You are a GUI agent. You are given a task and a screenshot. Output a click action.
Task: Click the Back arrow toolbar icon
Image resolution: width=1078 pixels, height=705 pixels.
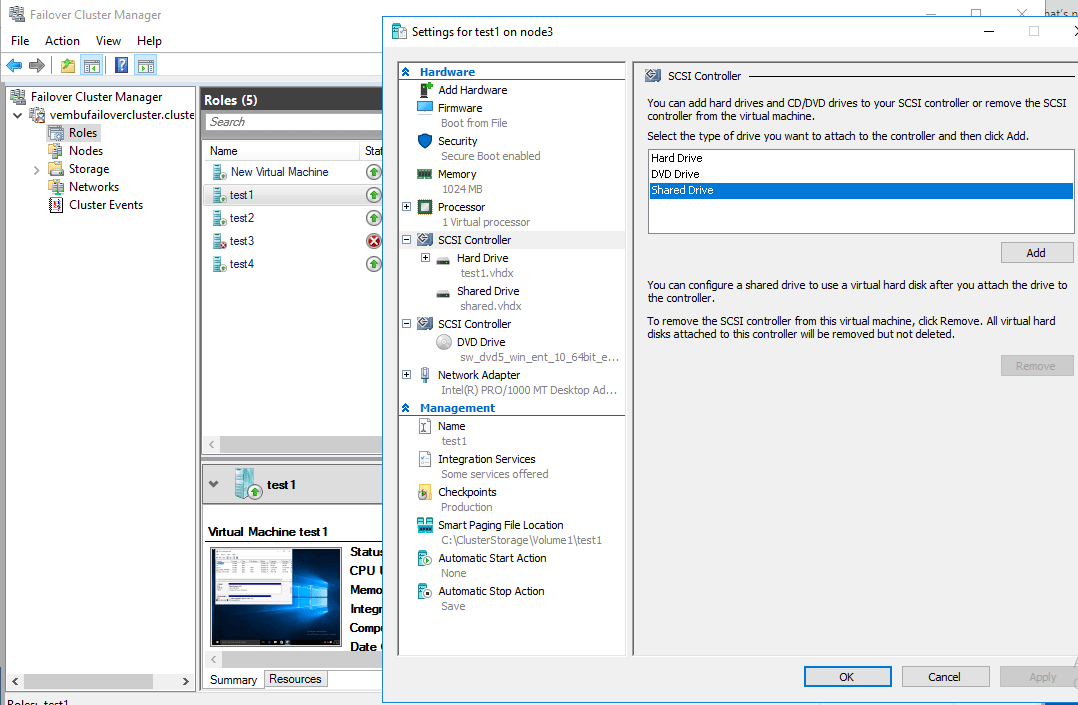tap(14, 65)
